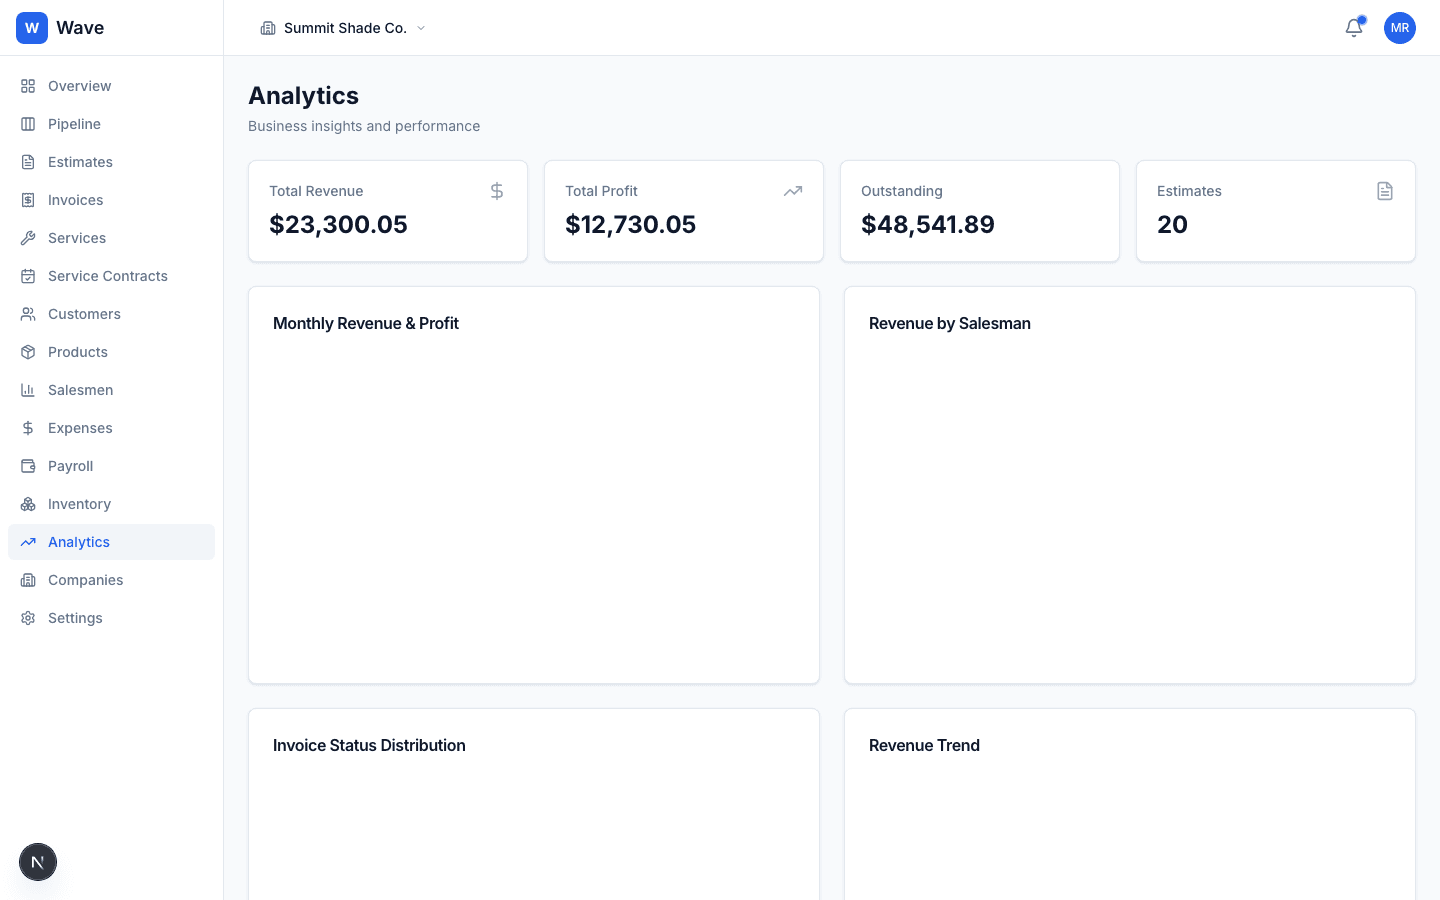The width and height of the screenshot is (1440, 900).
Task: Select the Estimates icon in the sidebar
Action: (30, 162)
